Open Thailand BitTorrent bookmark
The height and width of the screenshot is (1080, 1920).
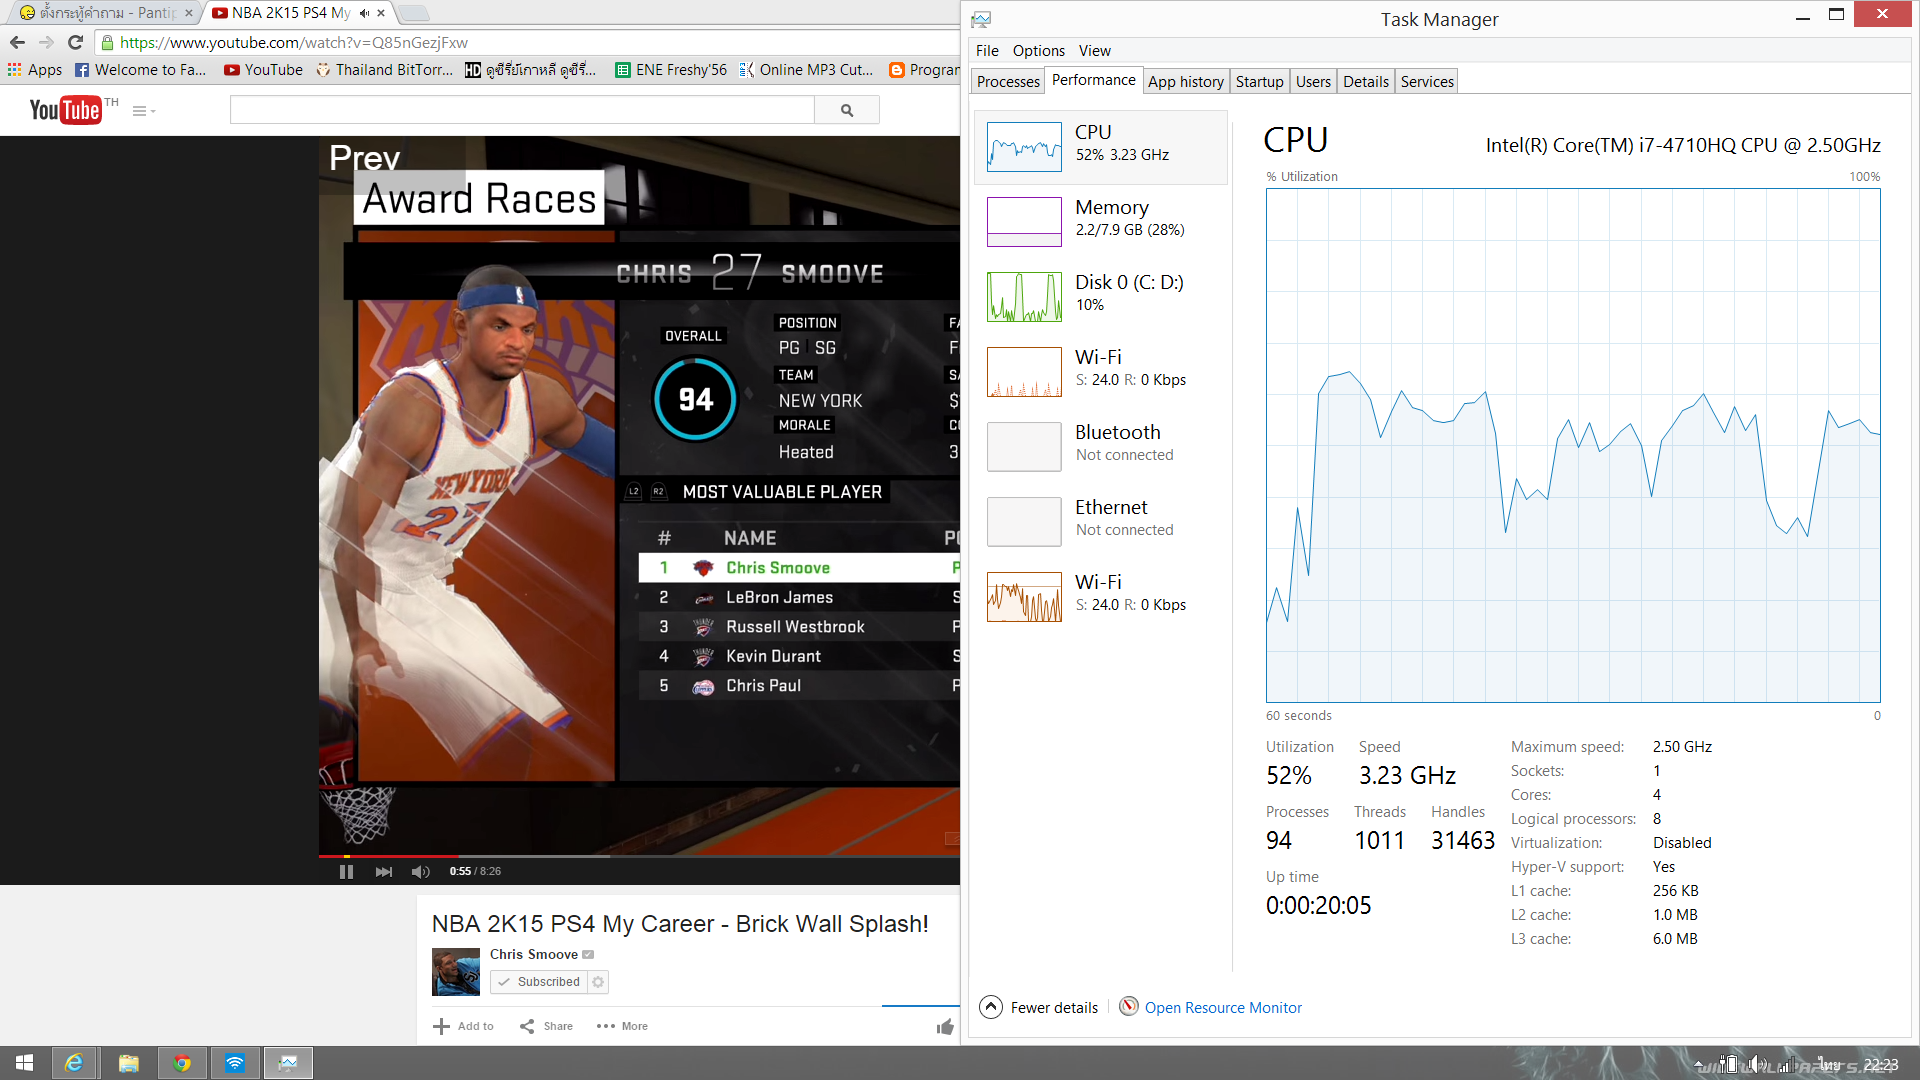click(x=385, y=69)
